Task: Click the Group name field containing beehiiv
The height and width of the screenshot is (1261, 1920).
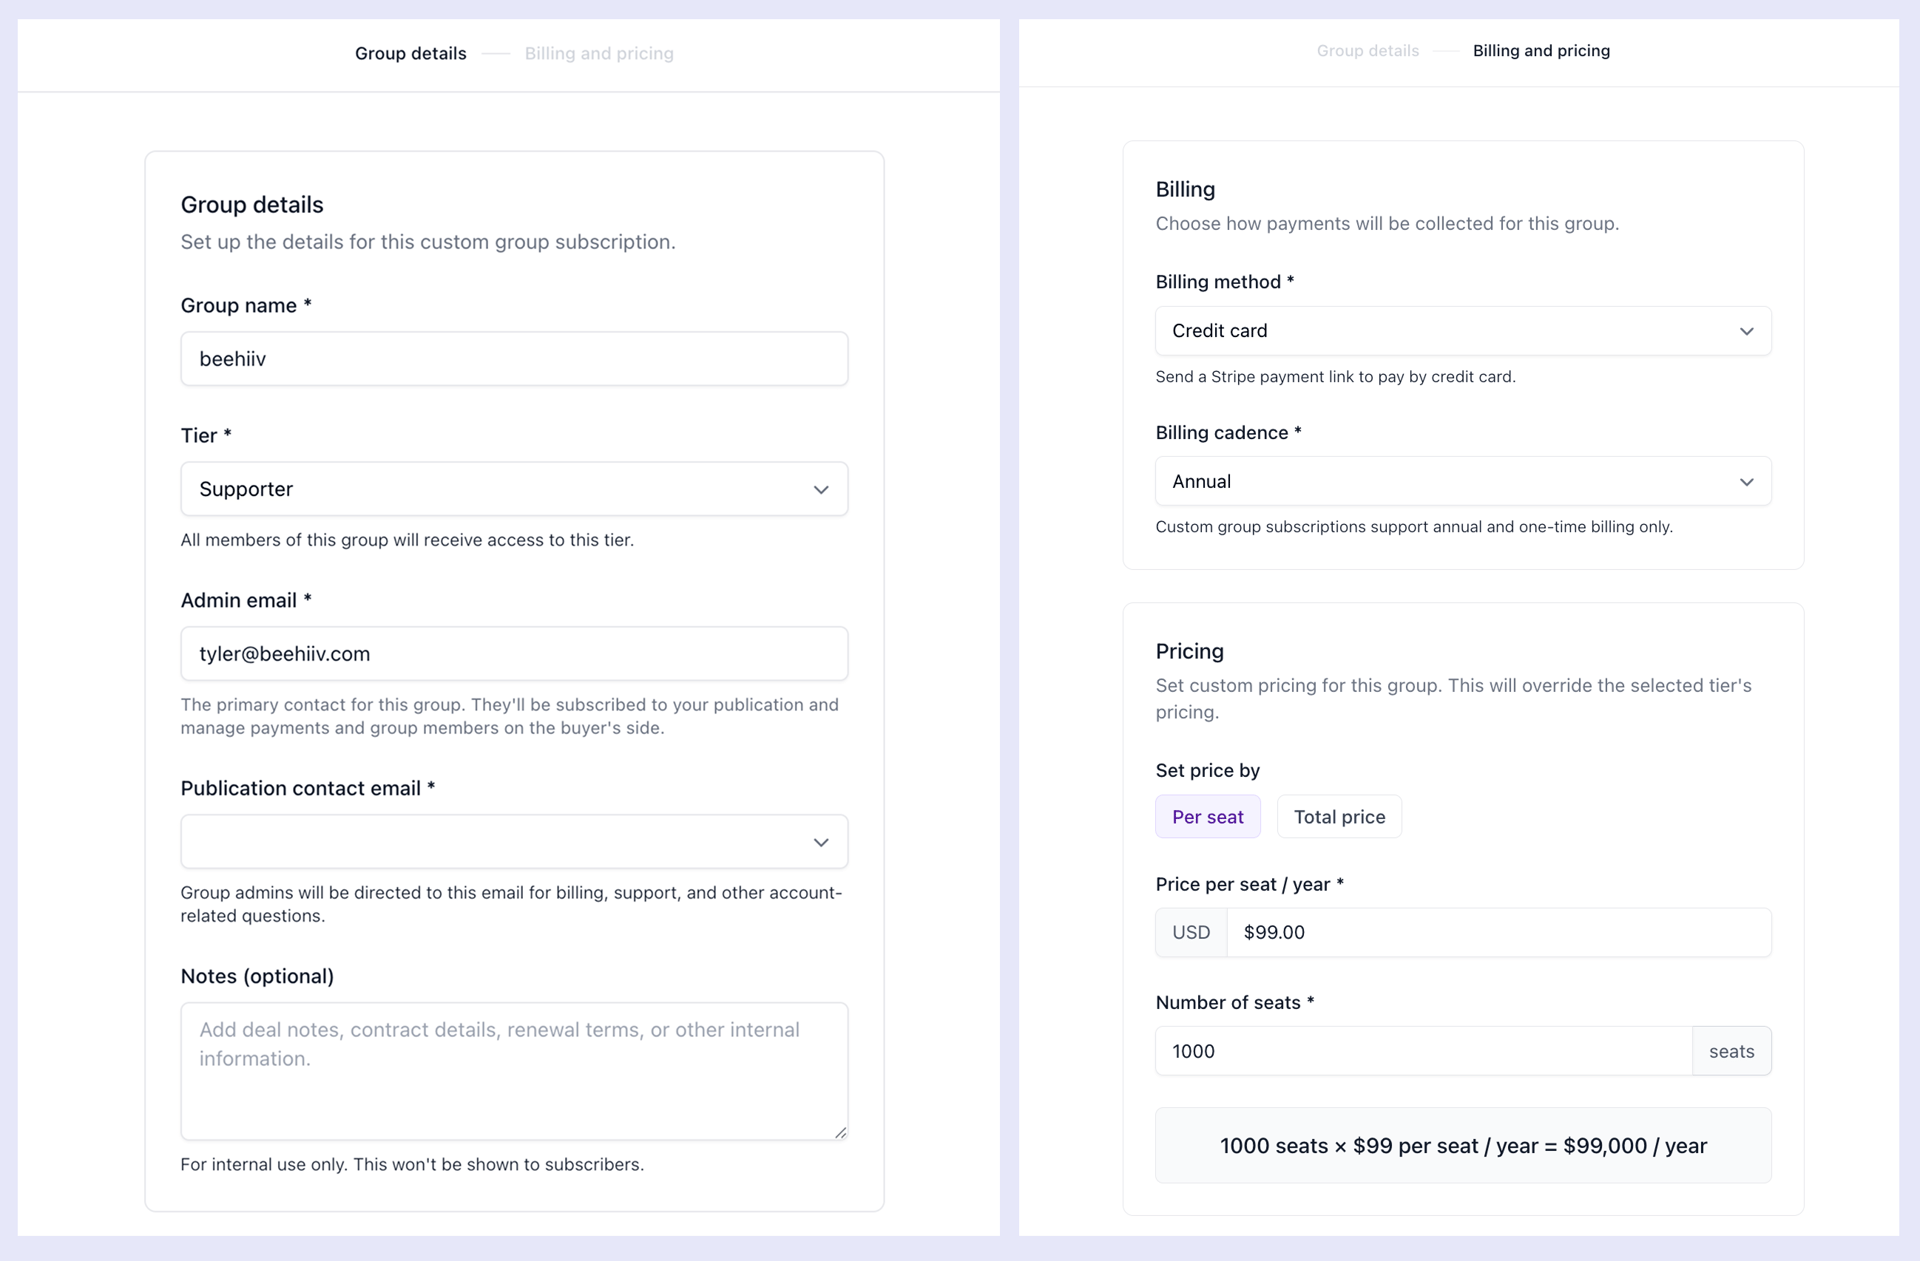Action: pos(514,359)
